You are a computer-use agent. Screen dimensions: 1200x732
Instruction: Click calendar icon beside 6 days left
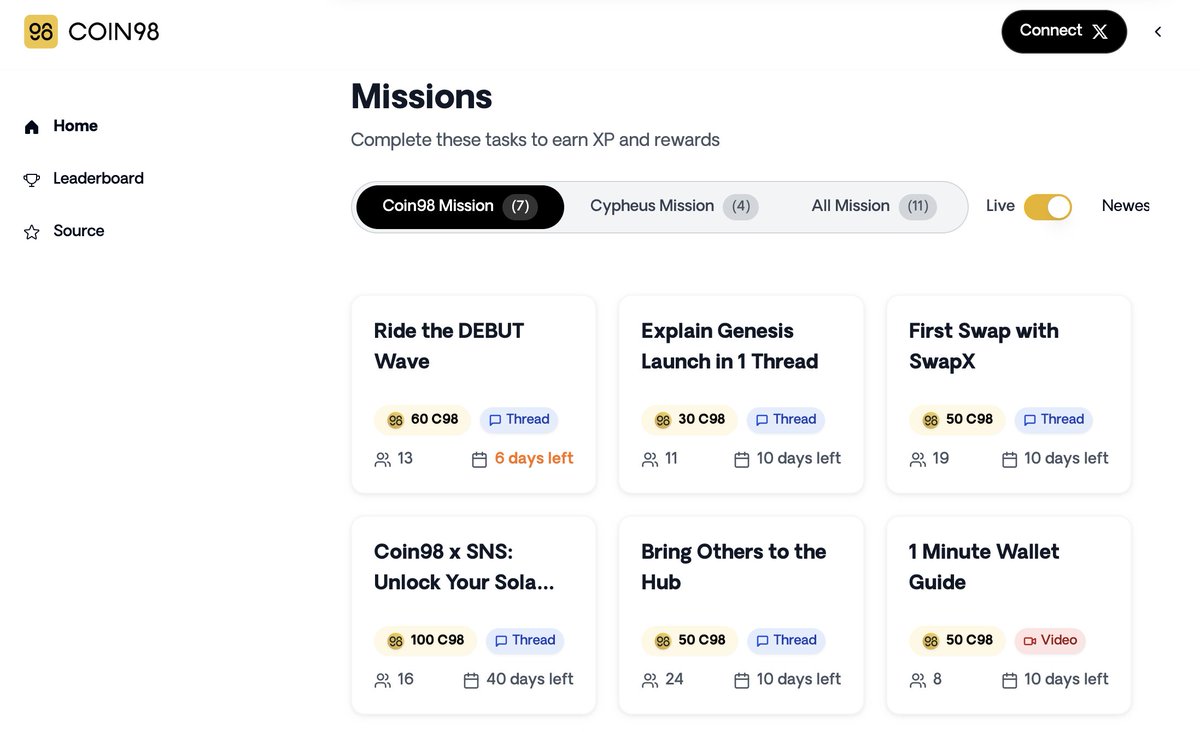click(479, 460)
